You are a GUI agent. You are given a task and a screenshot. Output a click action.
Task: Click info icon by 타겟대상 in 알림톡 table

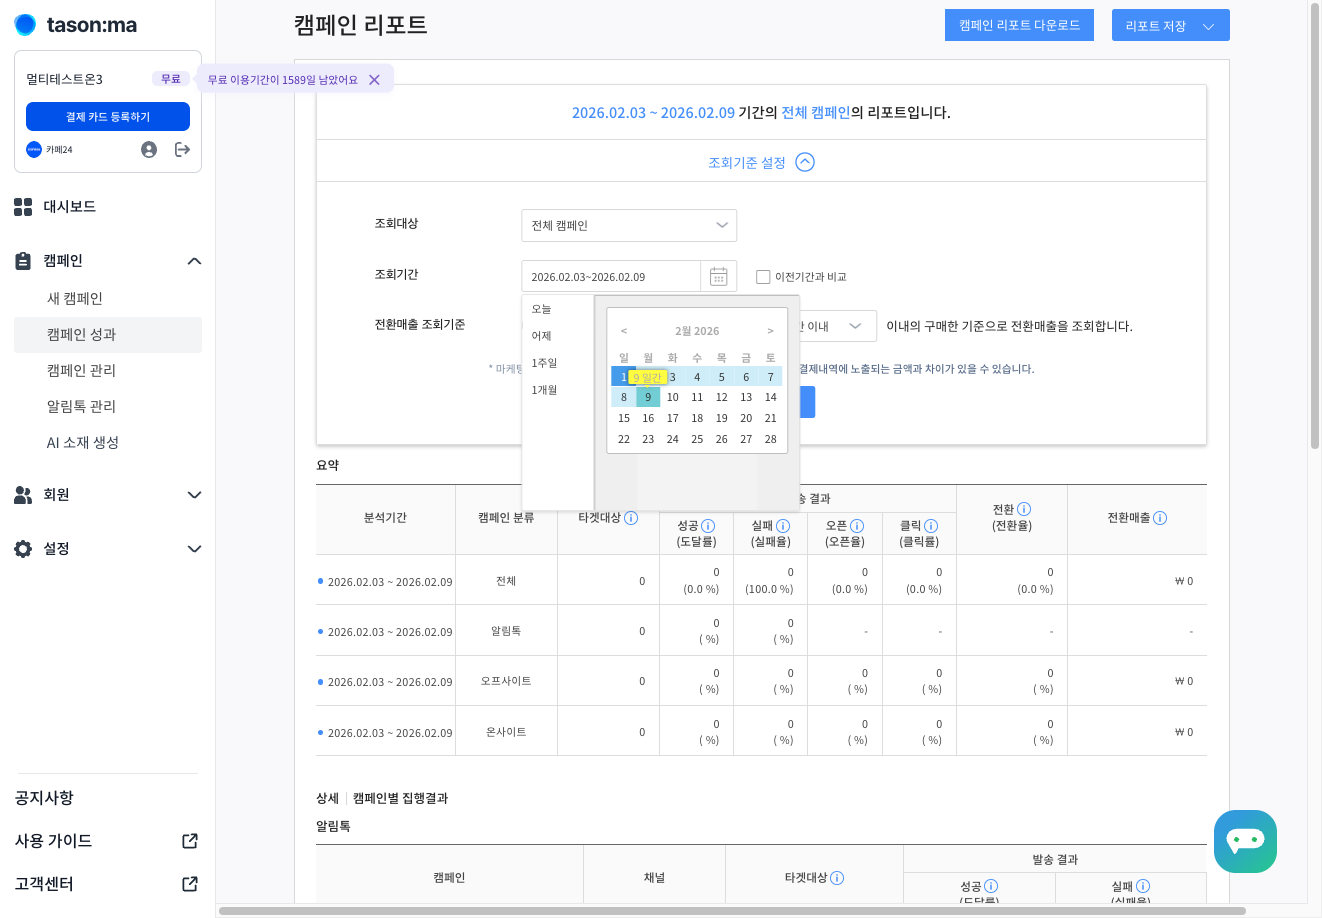[837, 878]
